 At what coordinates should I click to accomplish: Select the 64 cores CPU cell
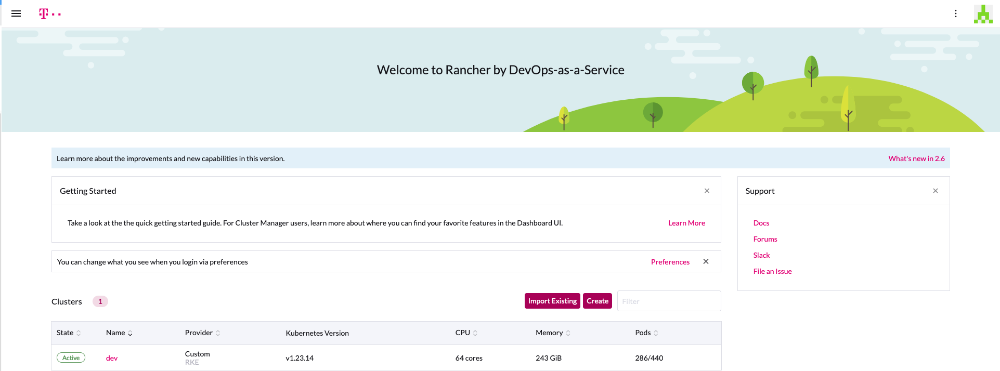(469, 358)
